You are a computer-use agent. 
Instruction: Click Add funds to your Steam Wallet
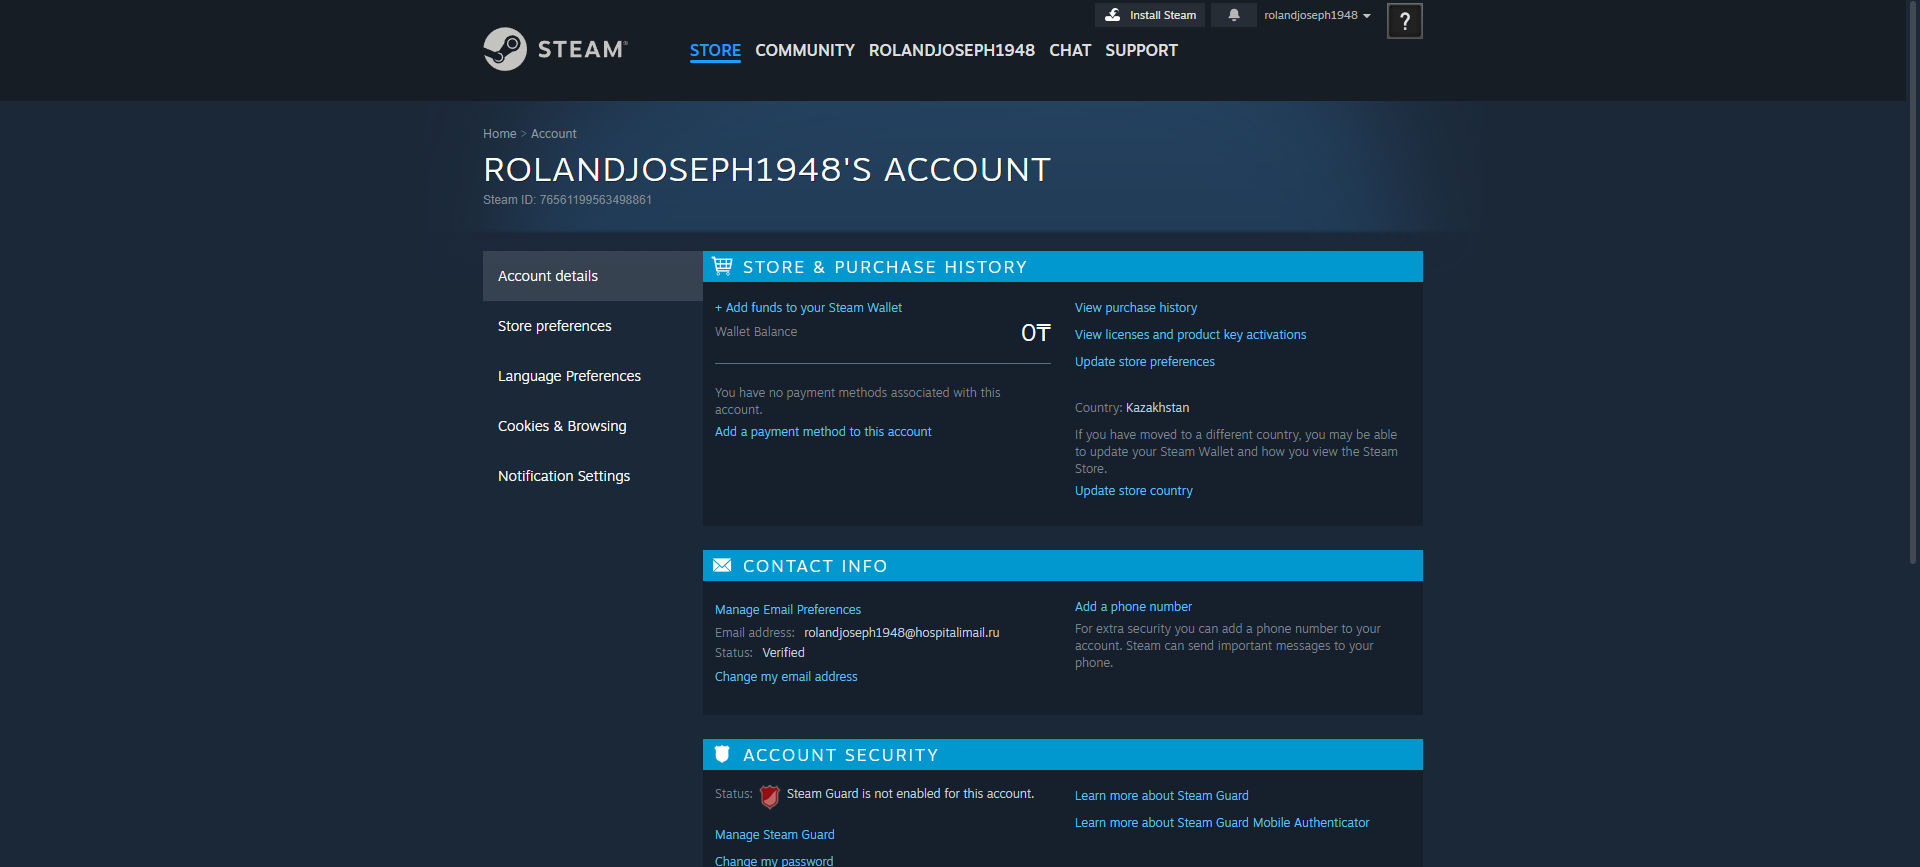808,308
